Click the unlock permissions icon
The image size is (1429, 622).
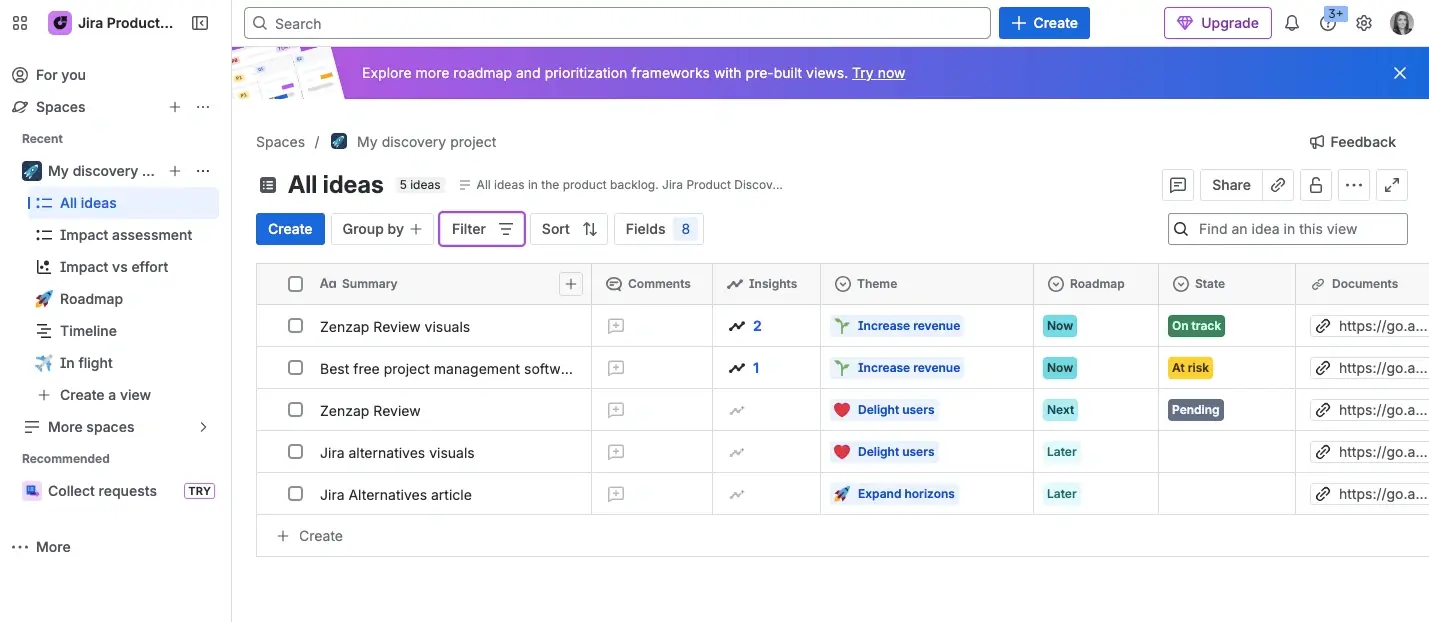[x=1316, y=185]
